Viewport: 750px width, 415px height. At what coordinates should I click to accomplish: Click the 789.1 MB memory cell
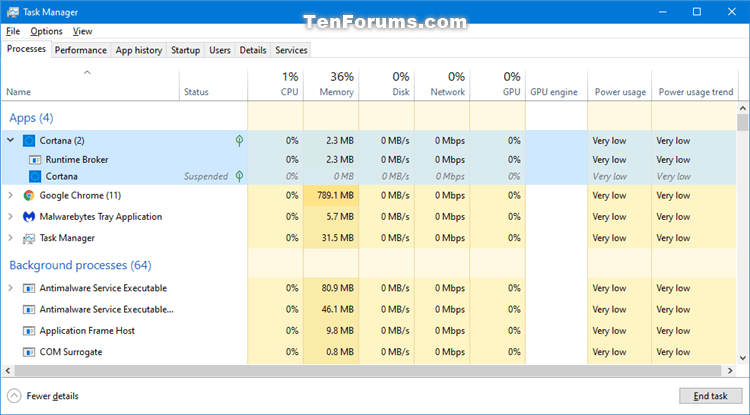(331, 196)
